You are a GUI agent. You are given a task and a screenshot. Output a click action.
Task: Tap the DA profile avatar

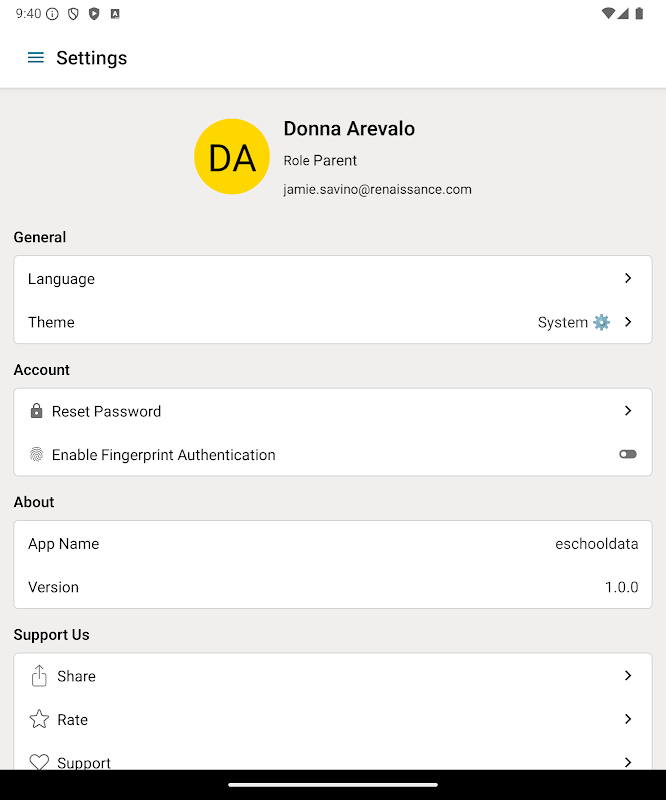coord(232,157)
